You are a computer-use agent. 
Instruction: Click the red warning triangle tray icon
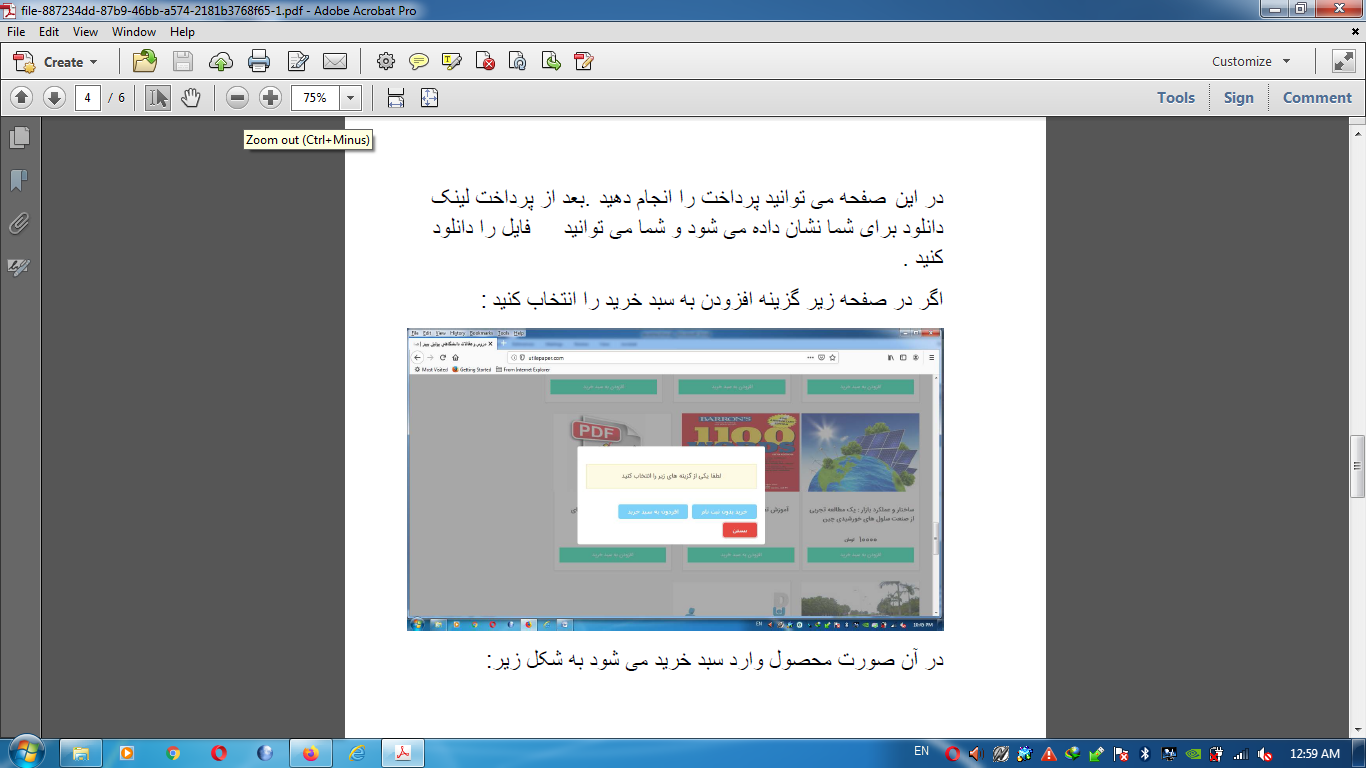pyautogui.click(x=1049, y=754)
